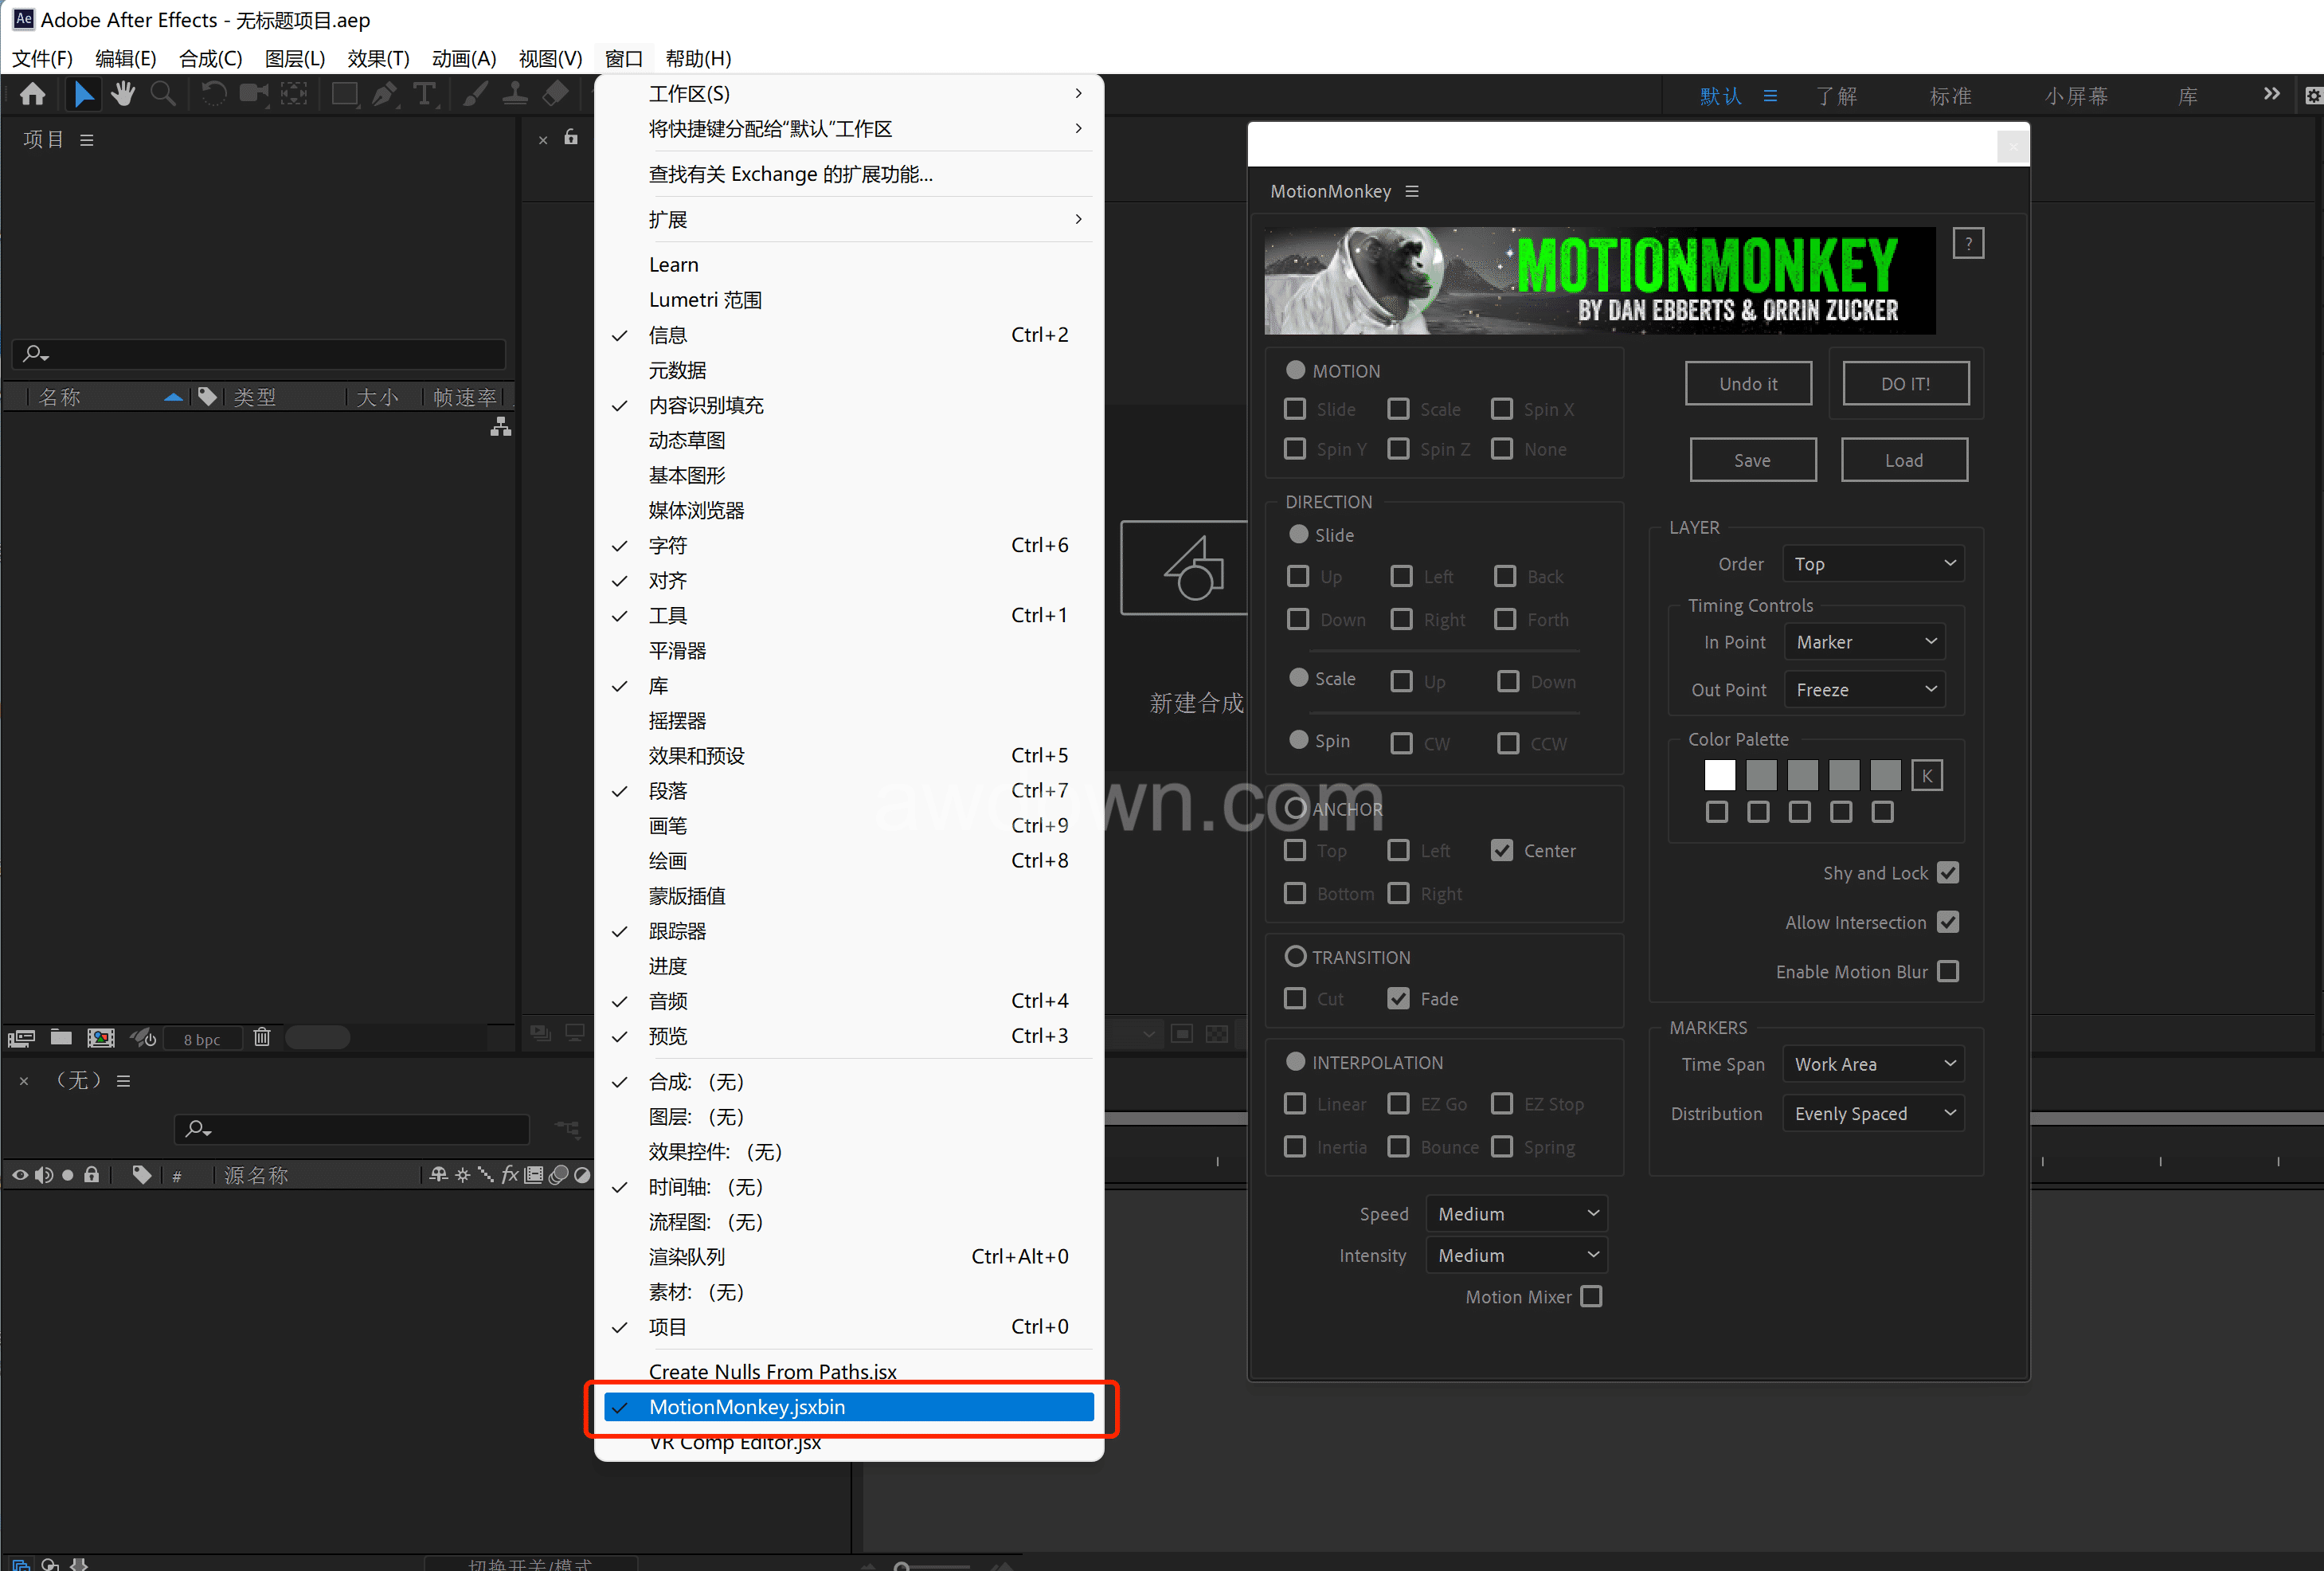This screenshot has width=2324, height=1571.
Task: Open MotionMonkey help question mark icon
Action: tap(1967, 243)
